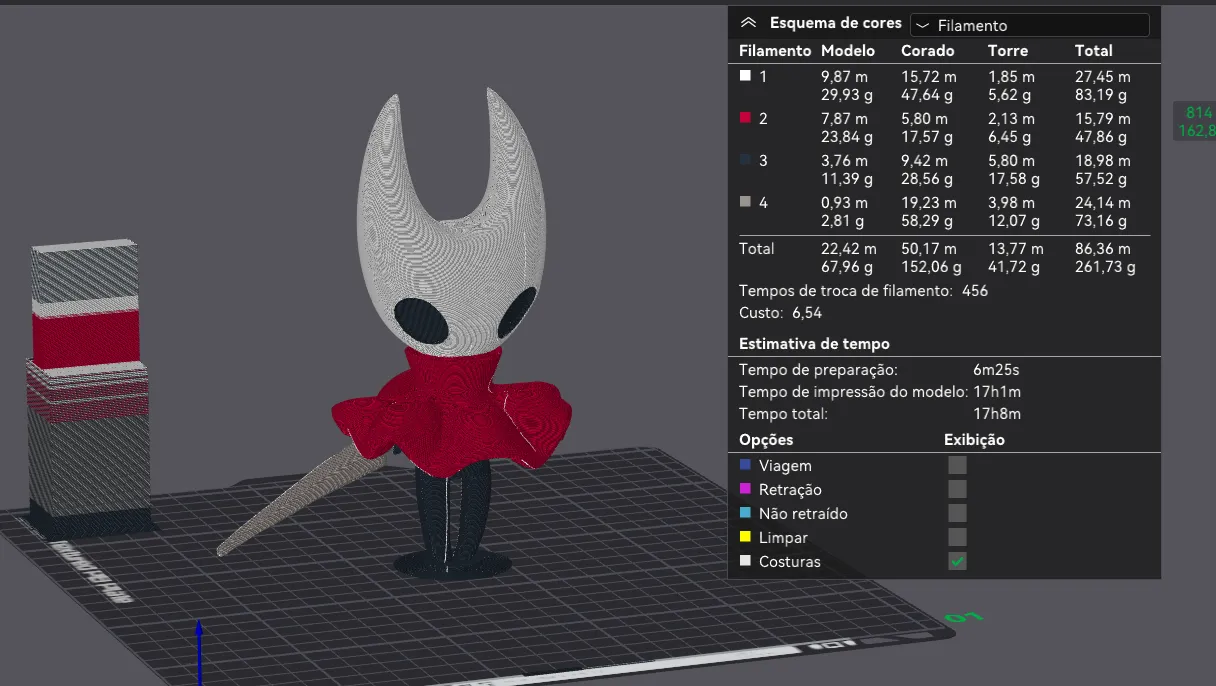Turn on the Não retraído checkbox
This screenshot has height=686, width=1216.
click(x=957, y=513)
